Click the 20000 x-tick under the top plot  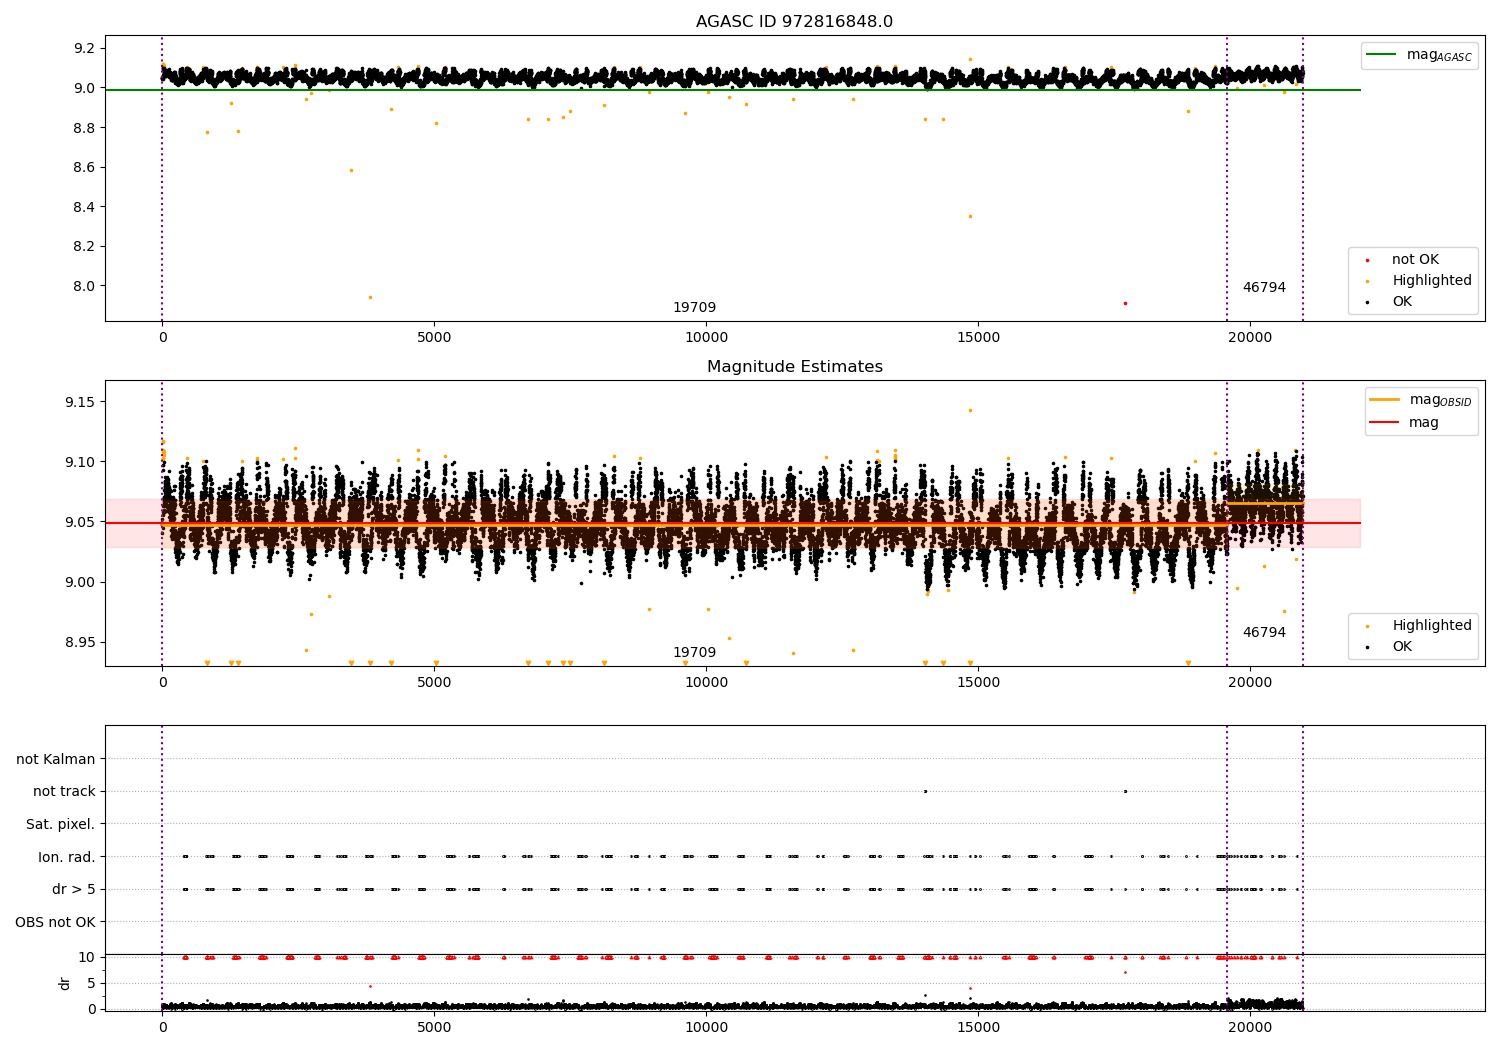[1250, 338]
